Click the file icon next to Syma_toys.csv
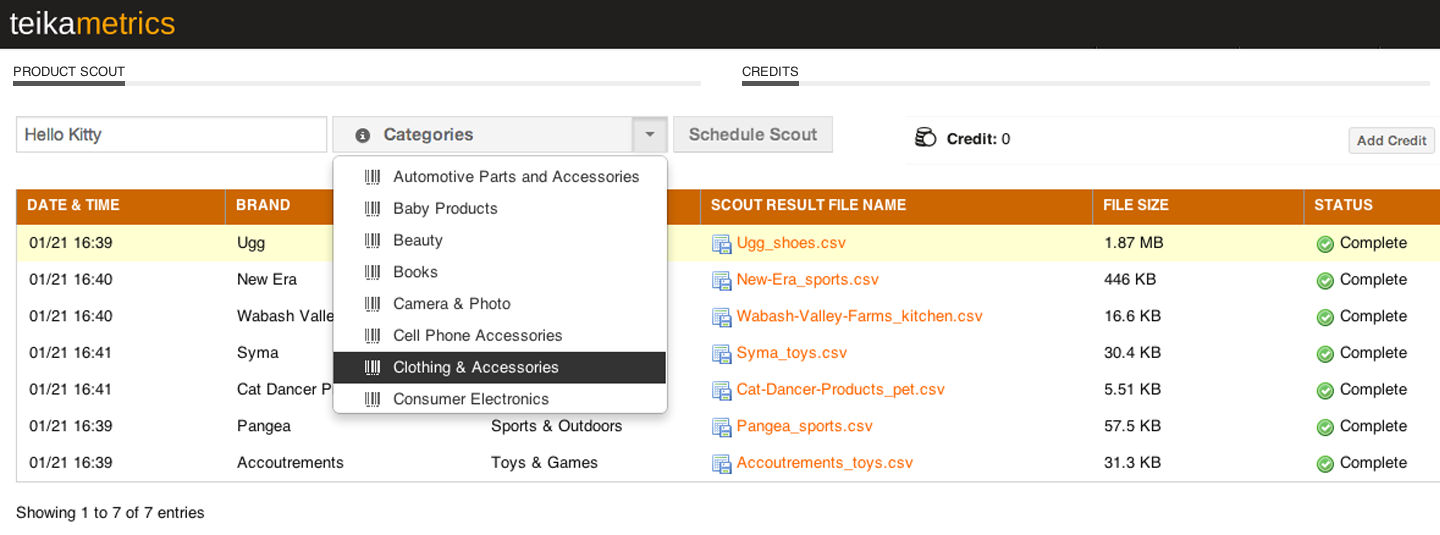 pyautogui.click(x=721, y=354)
